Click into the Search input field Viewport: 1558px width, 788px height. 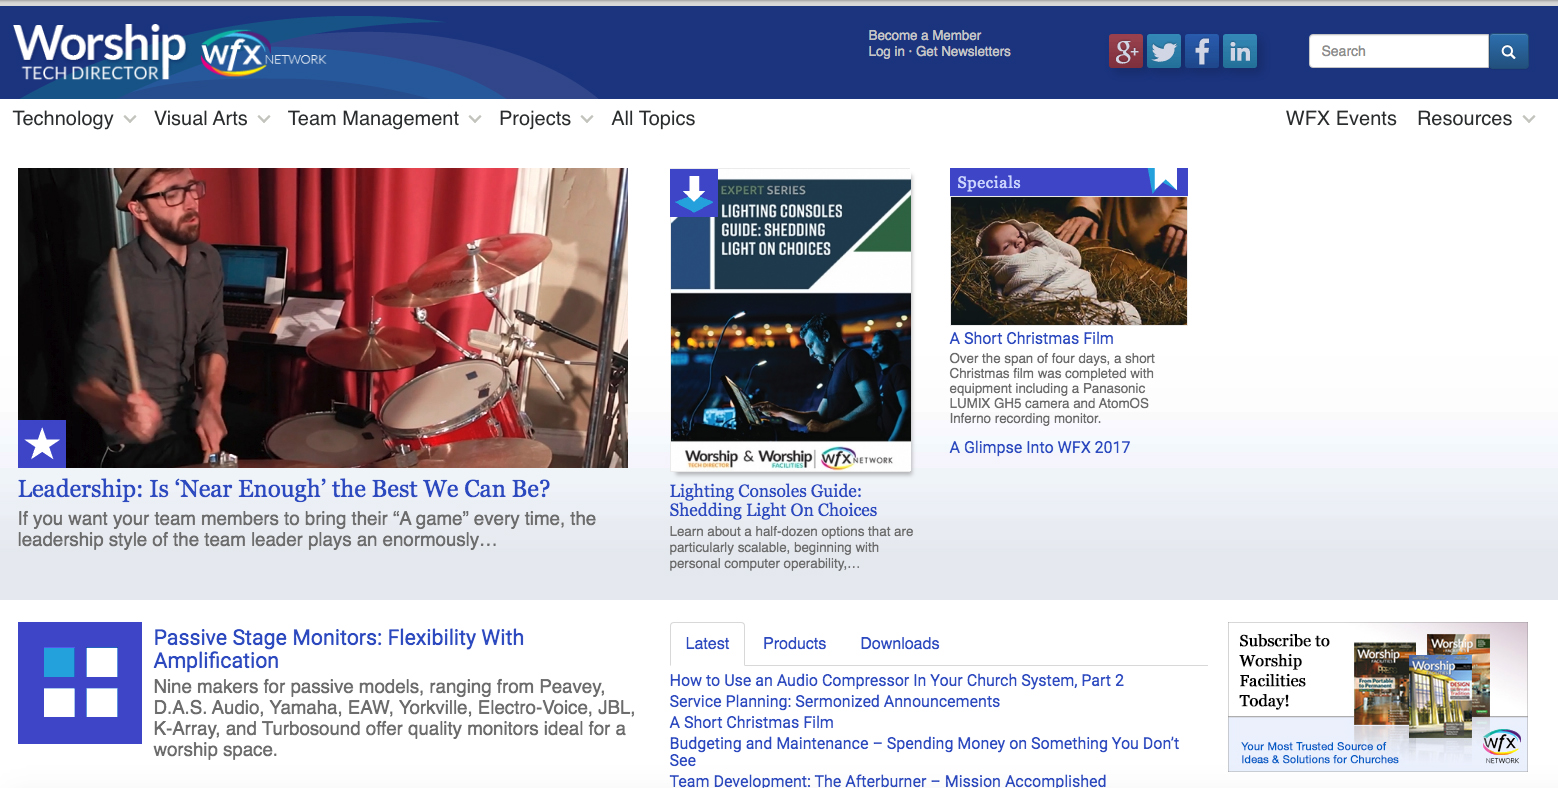point(1398,51)
